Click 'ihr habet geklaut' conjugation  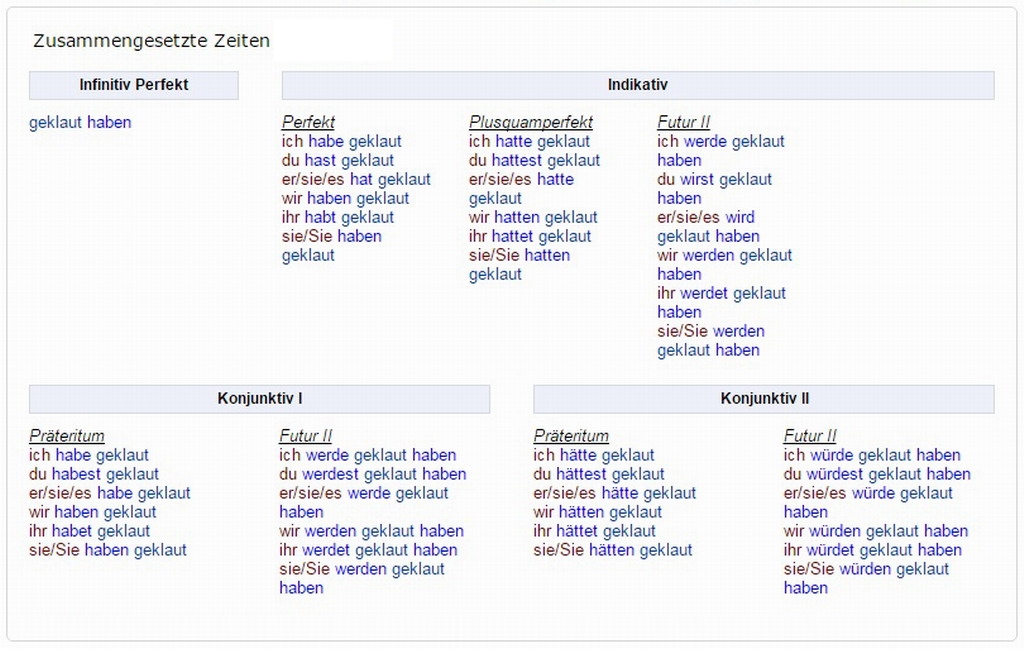pos(90,532)
